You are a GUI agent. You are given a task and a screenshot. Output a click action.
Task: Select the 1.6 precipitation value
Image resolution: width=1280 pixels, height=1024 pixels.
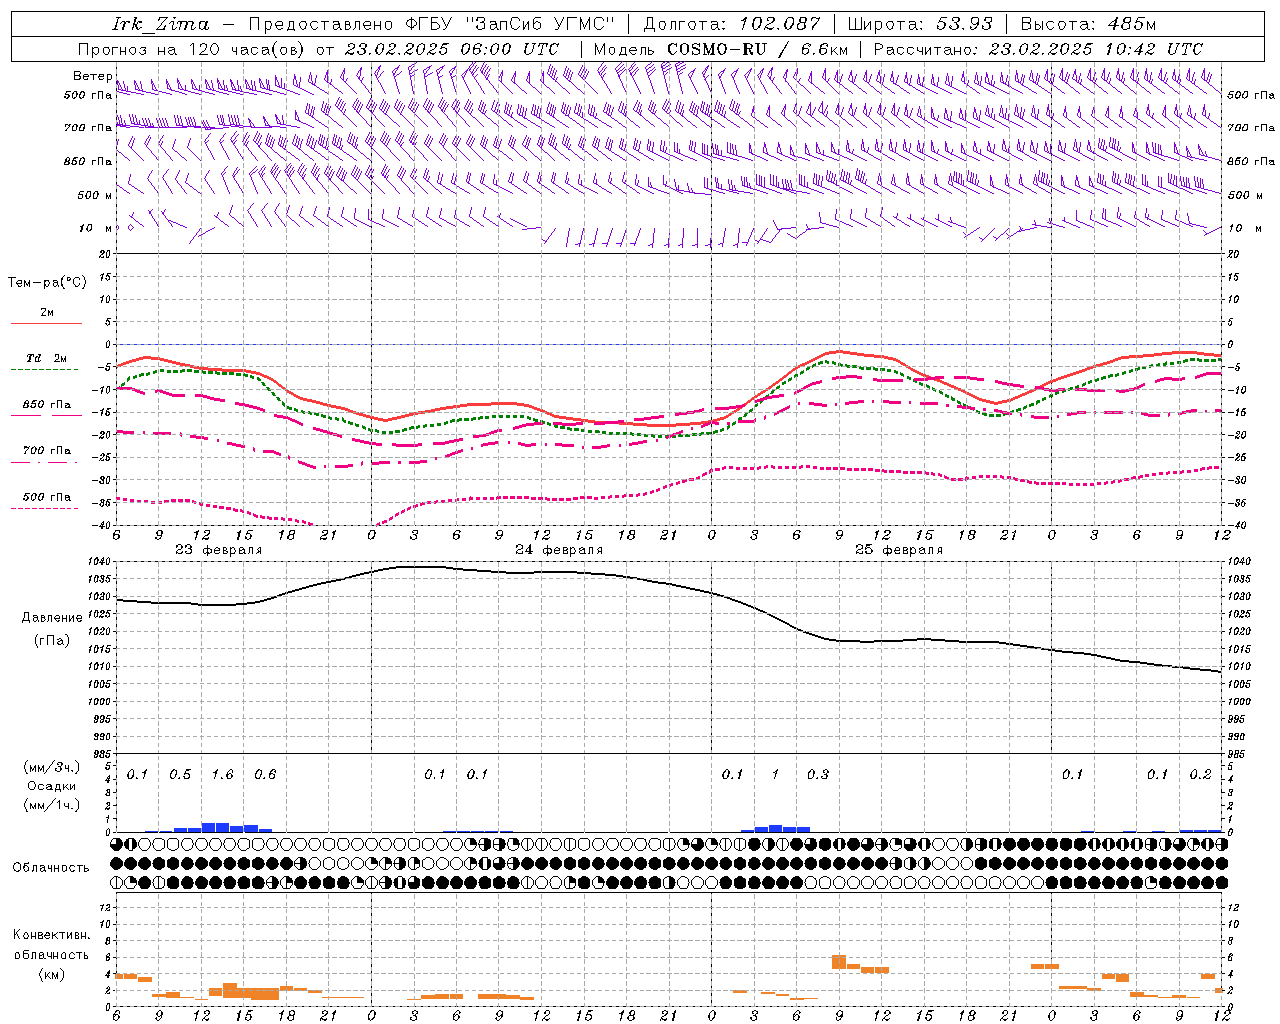[222, 775]
